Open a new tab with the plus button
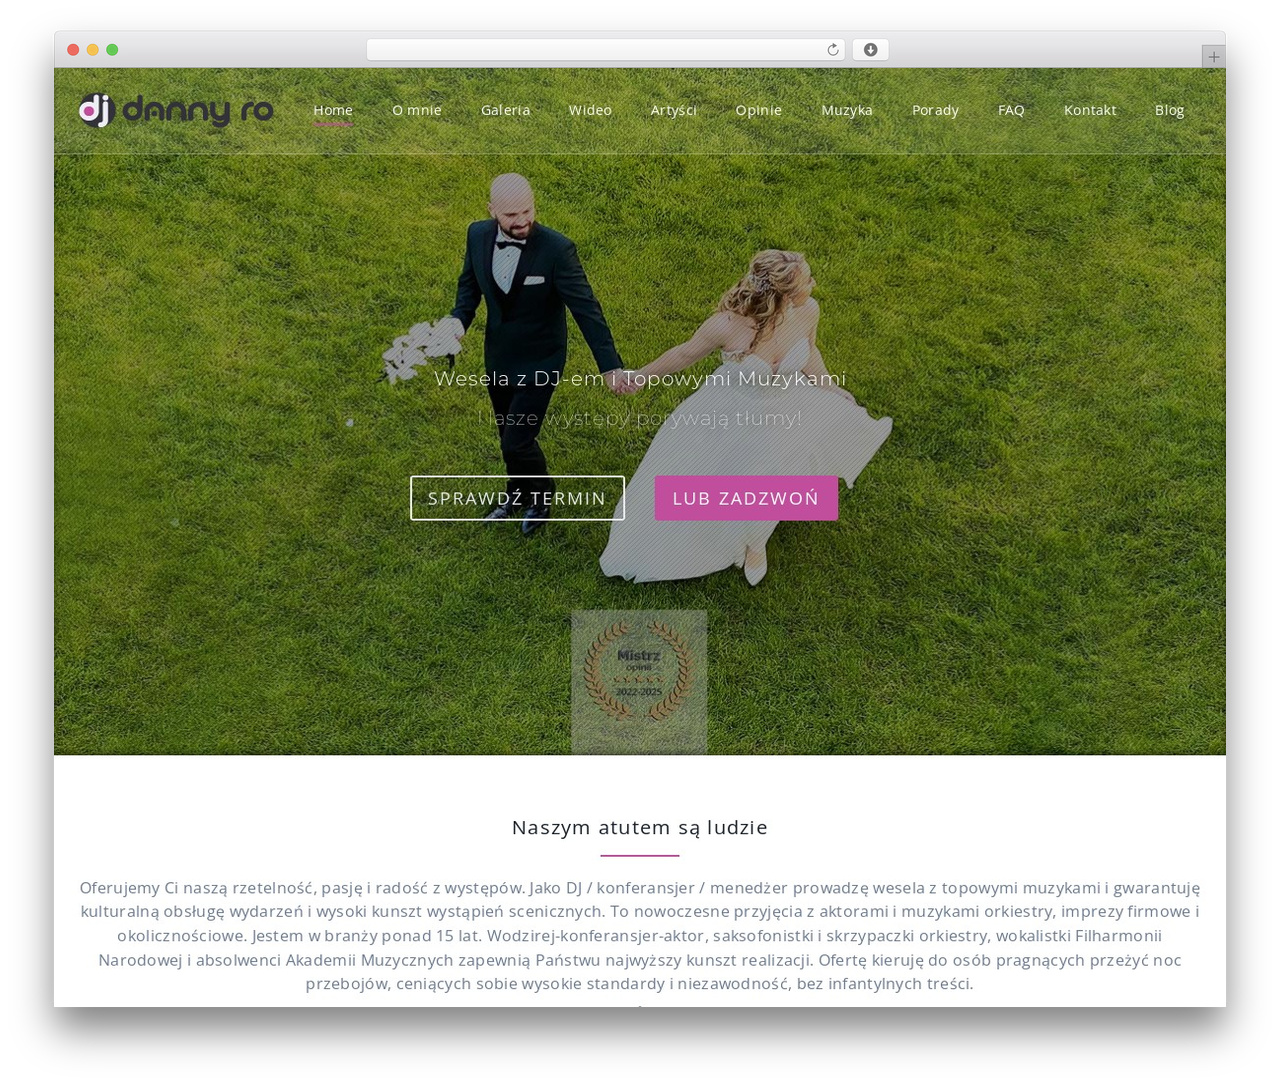1280x1084 pixels. pyautogui.click(x=1213, y=57)
